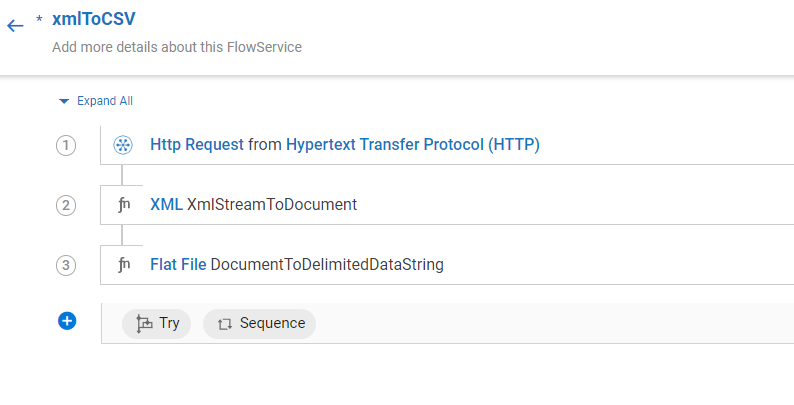This screenshot has width=794, height=405.
Task: Edit the xmlToCSV FlowService title
Action: pos(94,19)
